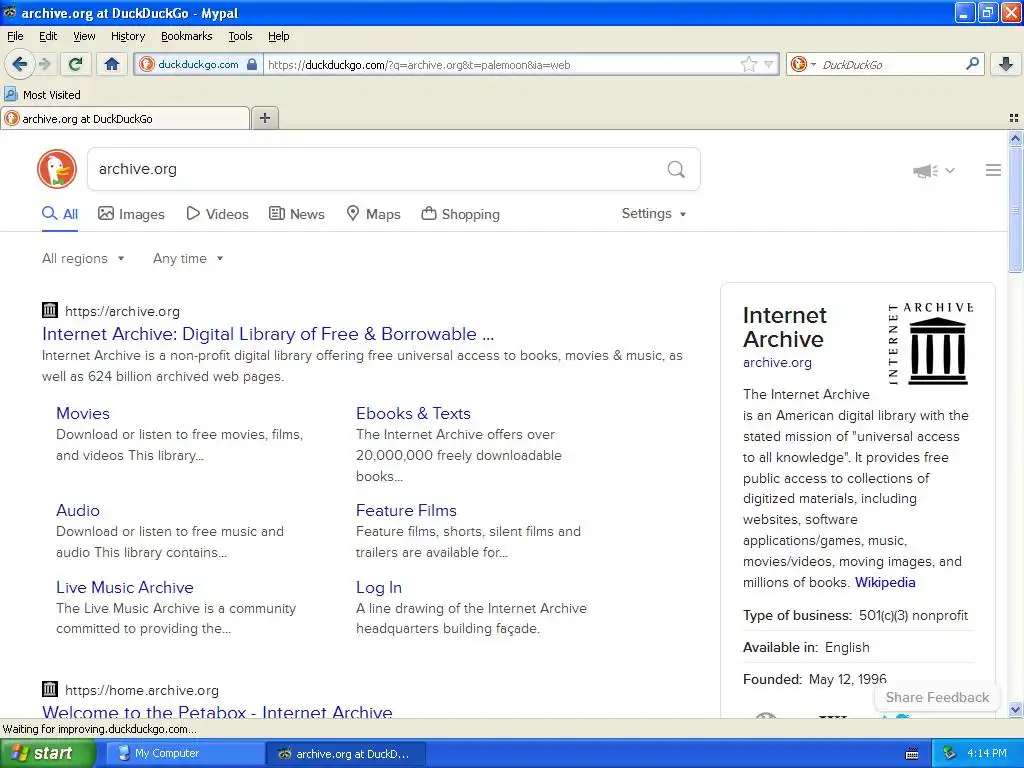The height and width of the screenshot is (768, 1024).
Task: Click the padlock site identity icon
Action: click(x=252, y=65)
